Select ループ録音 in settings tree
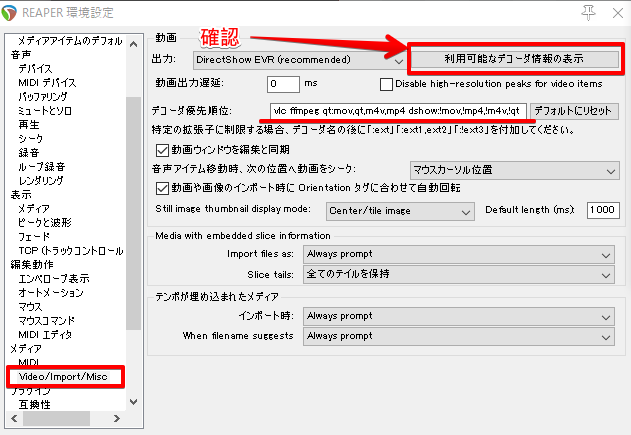Image resolution: width=631 pixels, height=435 pixels. click(x=42, y=167)
